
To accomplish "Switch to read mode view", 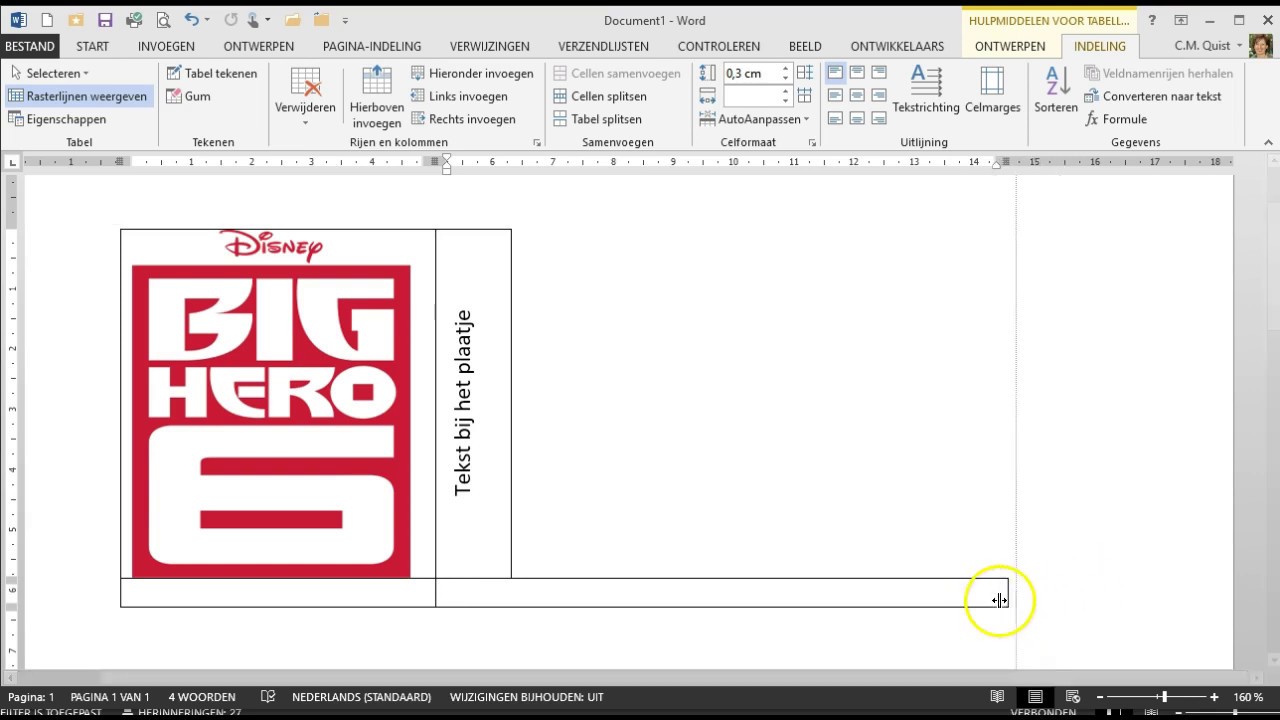I will 997,697.
